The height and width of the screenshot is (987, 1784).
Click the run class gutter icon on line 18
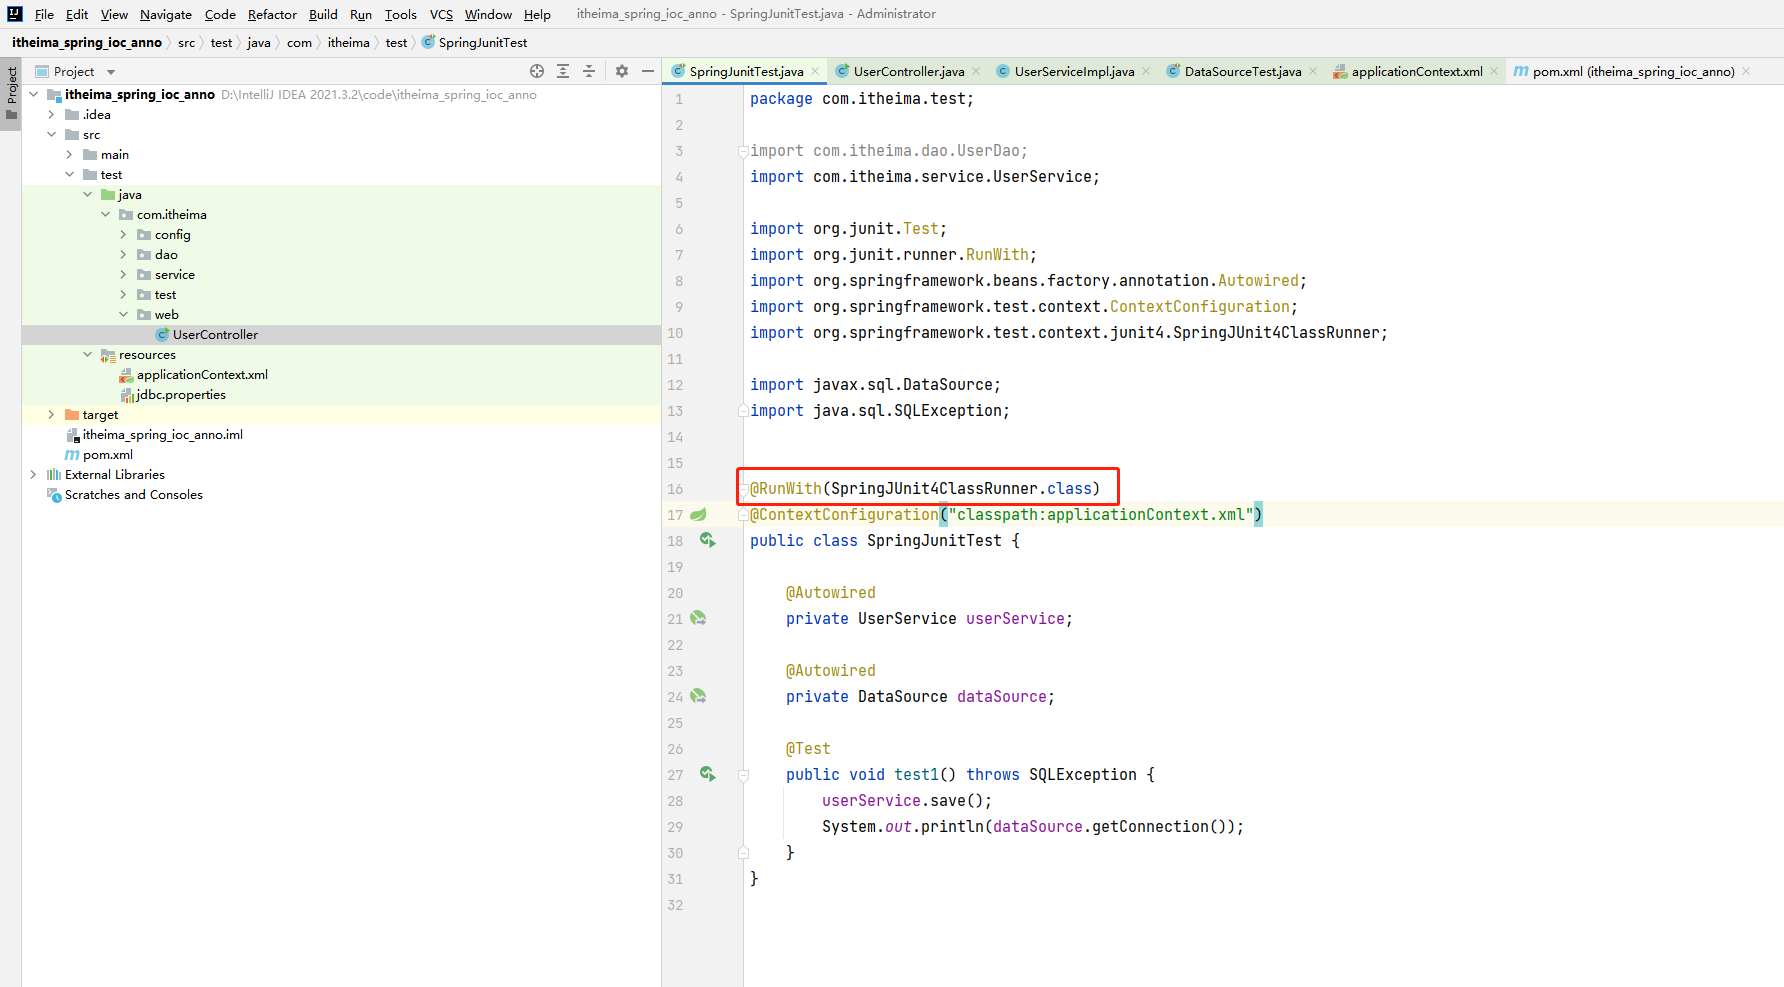[x=708, y=540]
